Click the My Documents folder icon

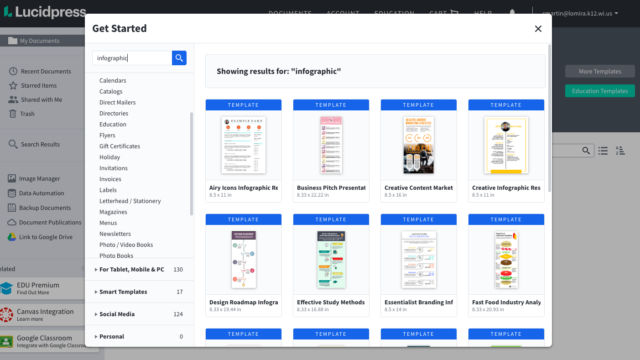click(13, 40)
